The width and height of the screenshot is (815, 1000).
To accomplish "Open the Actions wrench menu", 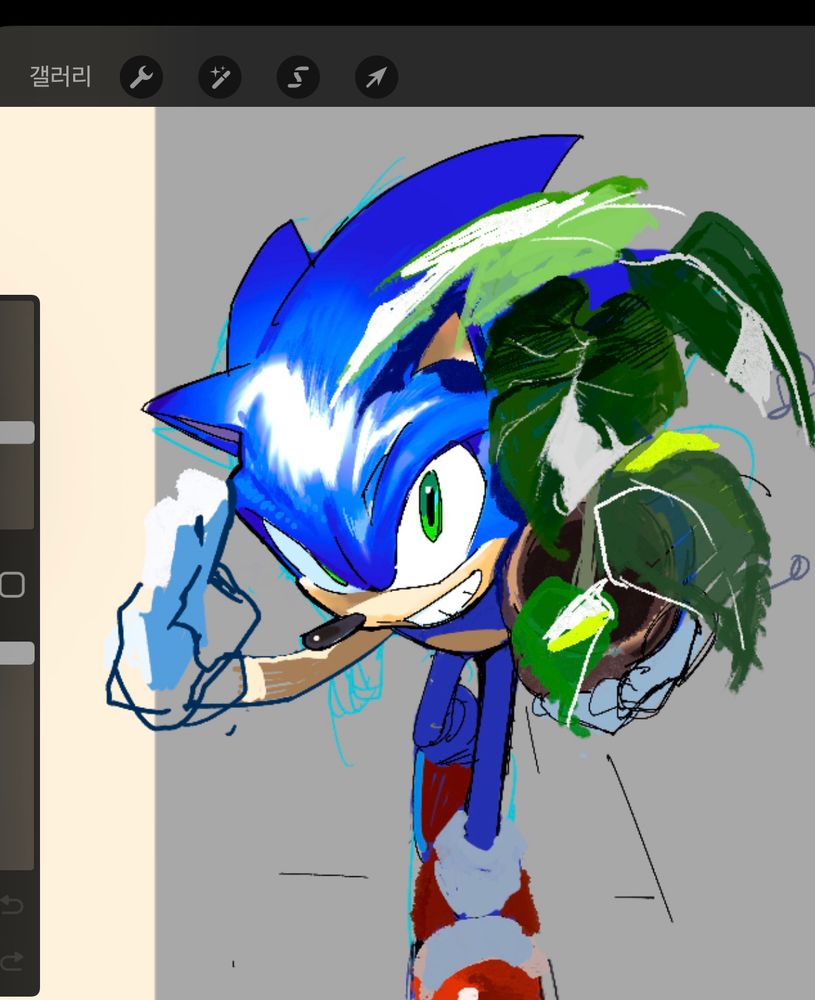I will pyautogui.click(x=141, y=77).
